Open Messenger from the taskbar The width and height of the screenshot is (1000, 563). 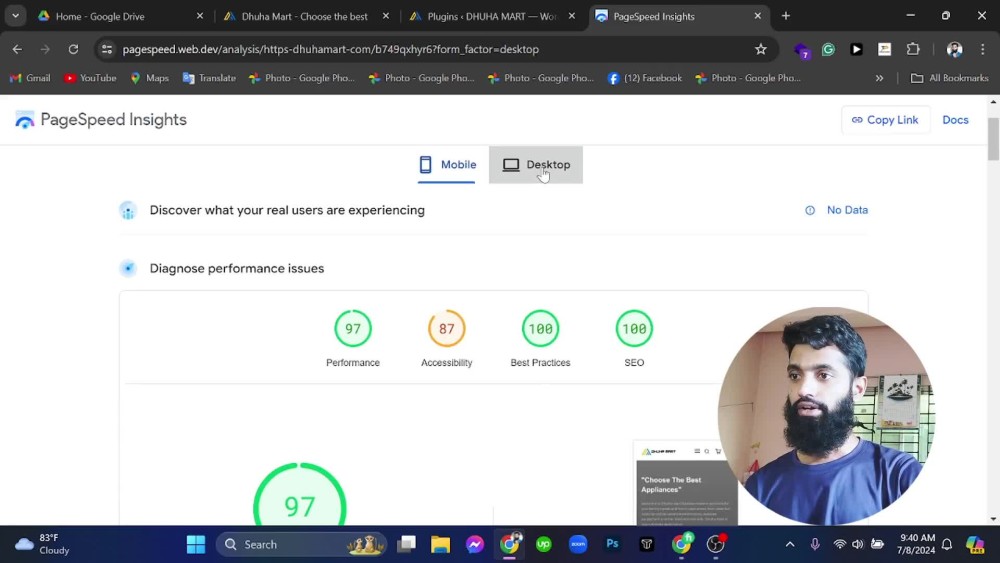coord(474,545)
